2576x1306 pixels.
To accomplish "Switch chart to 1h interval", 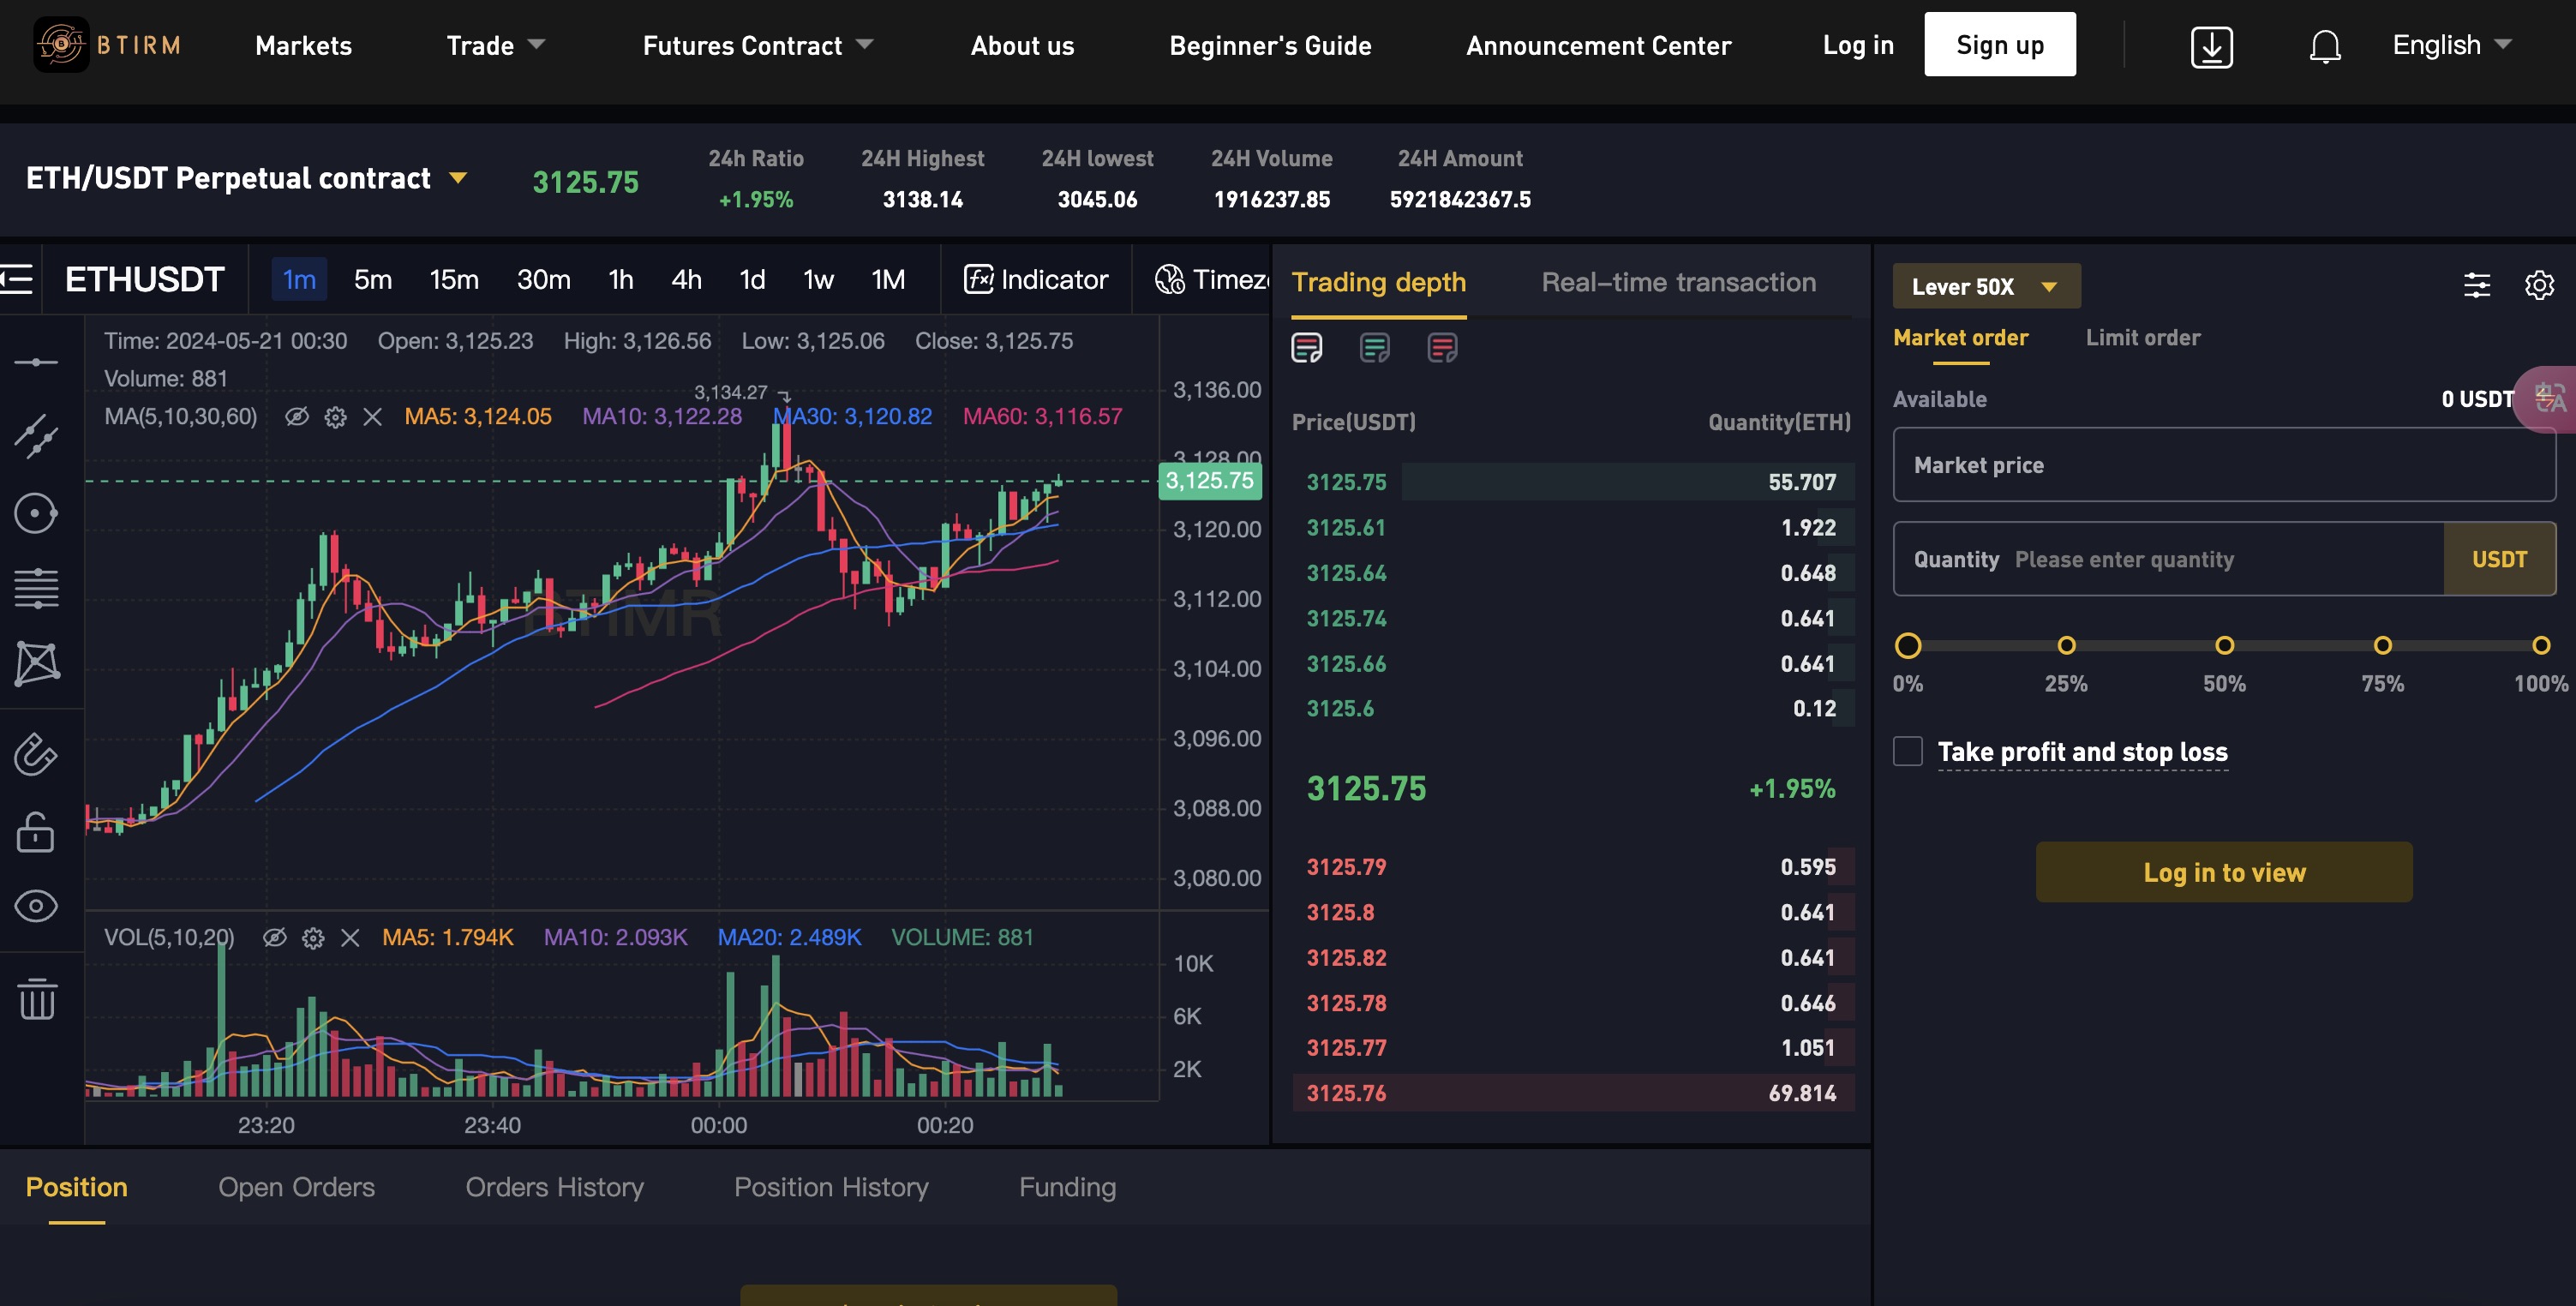I will (x=621, y=279).
